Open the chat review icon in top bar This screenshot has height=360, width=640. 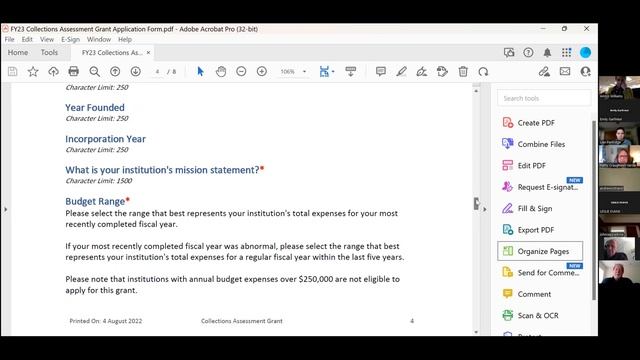coord(509,52)
